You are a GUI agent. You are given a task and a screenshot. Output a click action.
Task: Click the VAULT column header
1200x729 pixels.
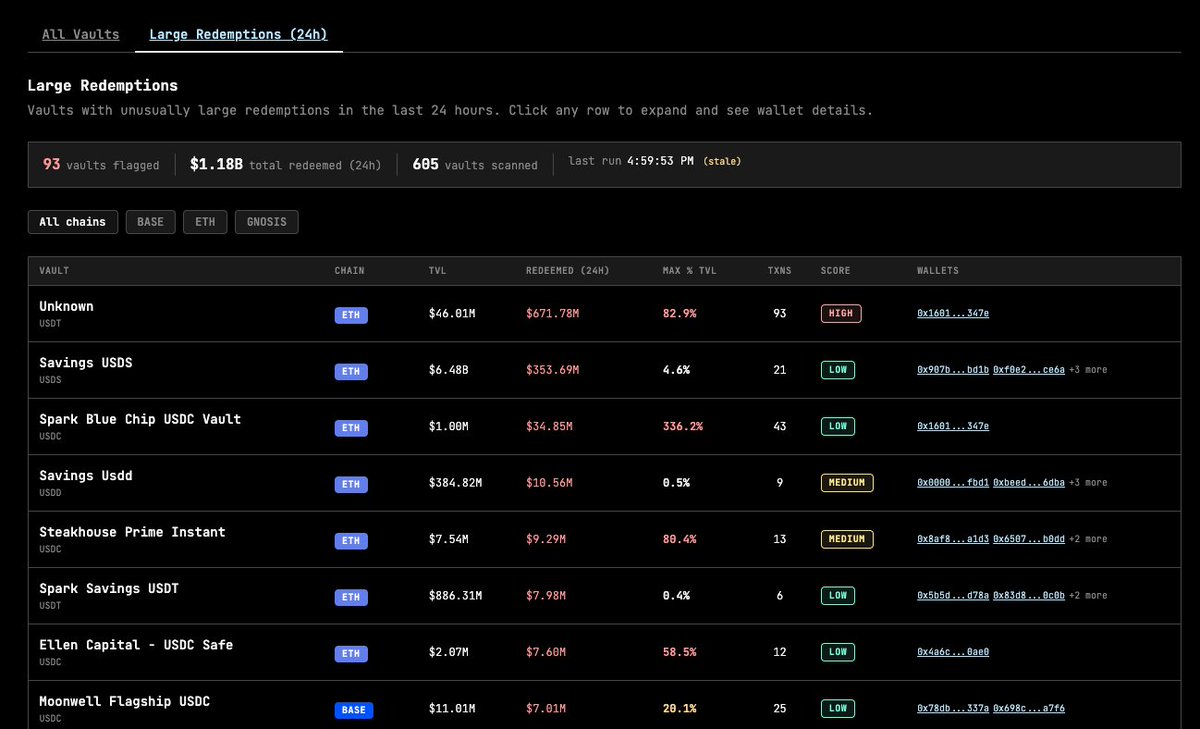point(54,271)
